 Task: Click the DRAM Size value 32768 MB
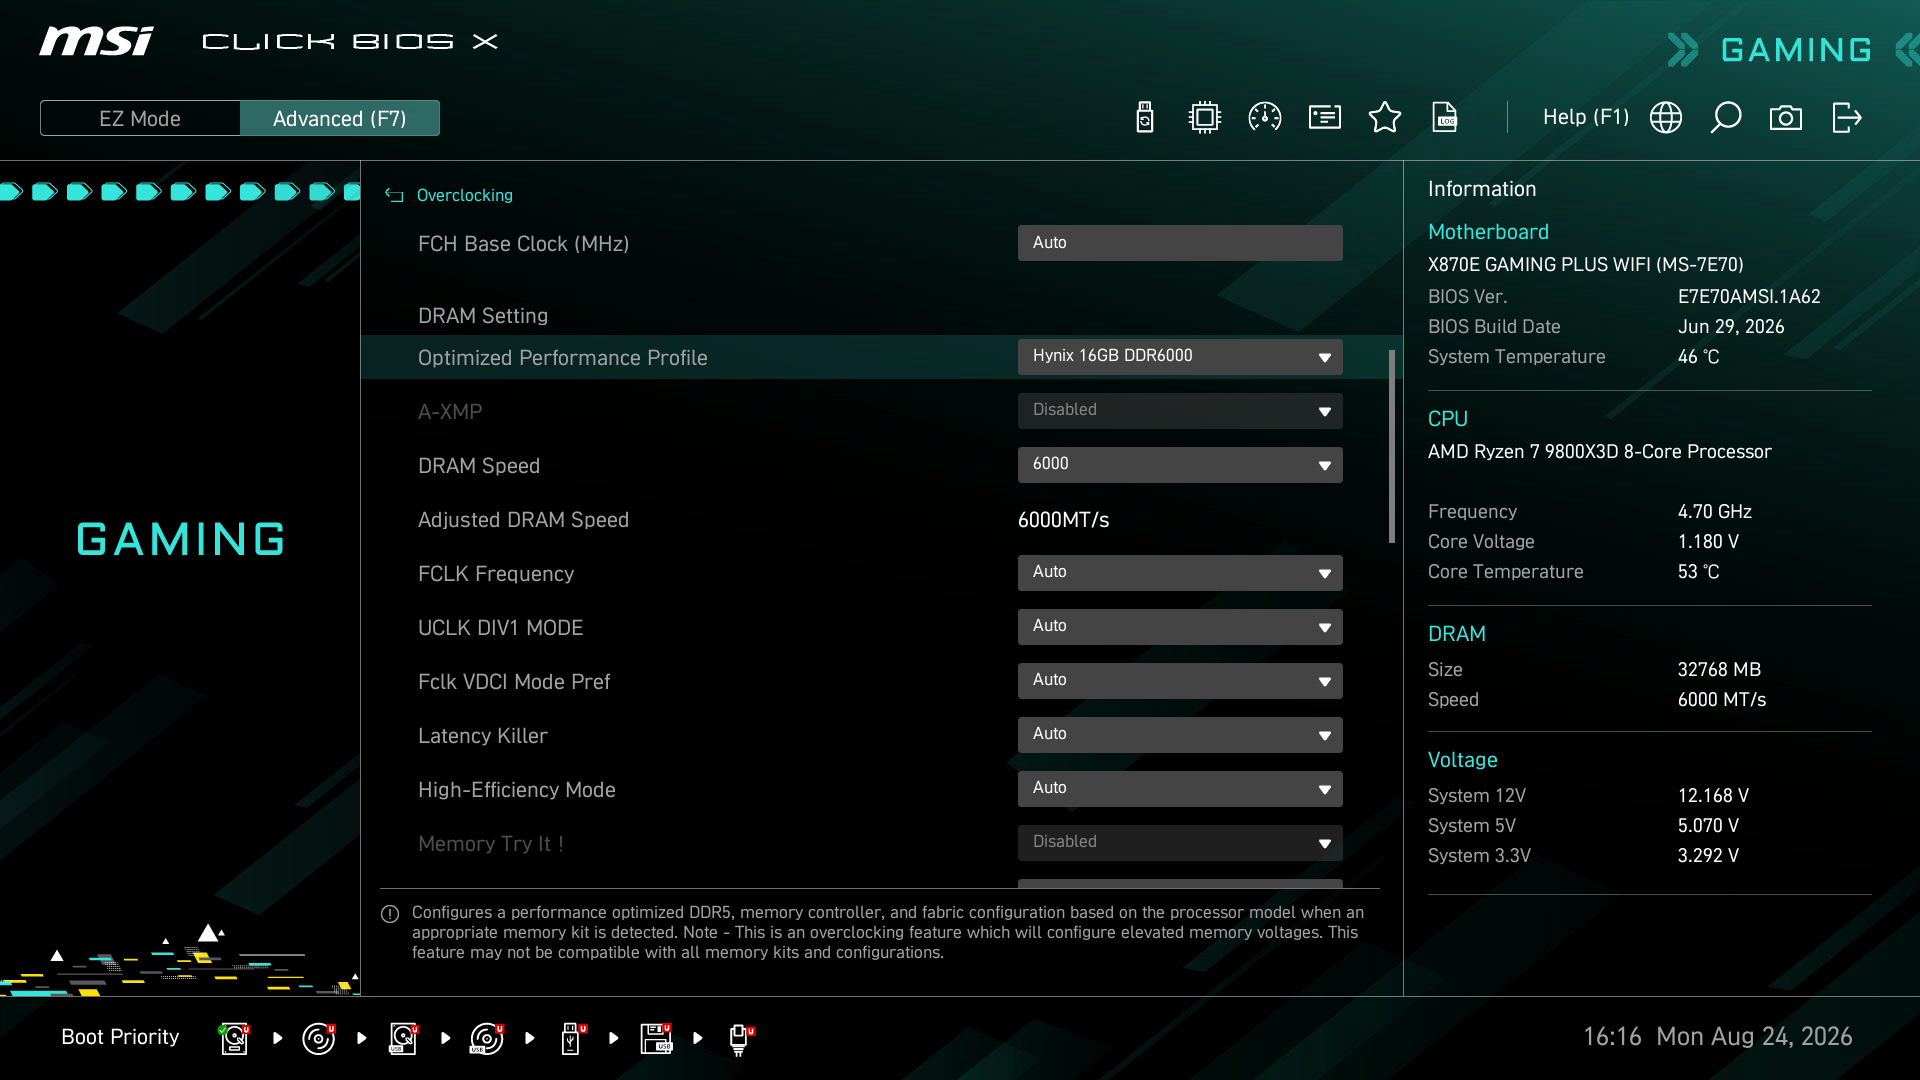tap(1719, 670)
